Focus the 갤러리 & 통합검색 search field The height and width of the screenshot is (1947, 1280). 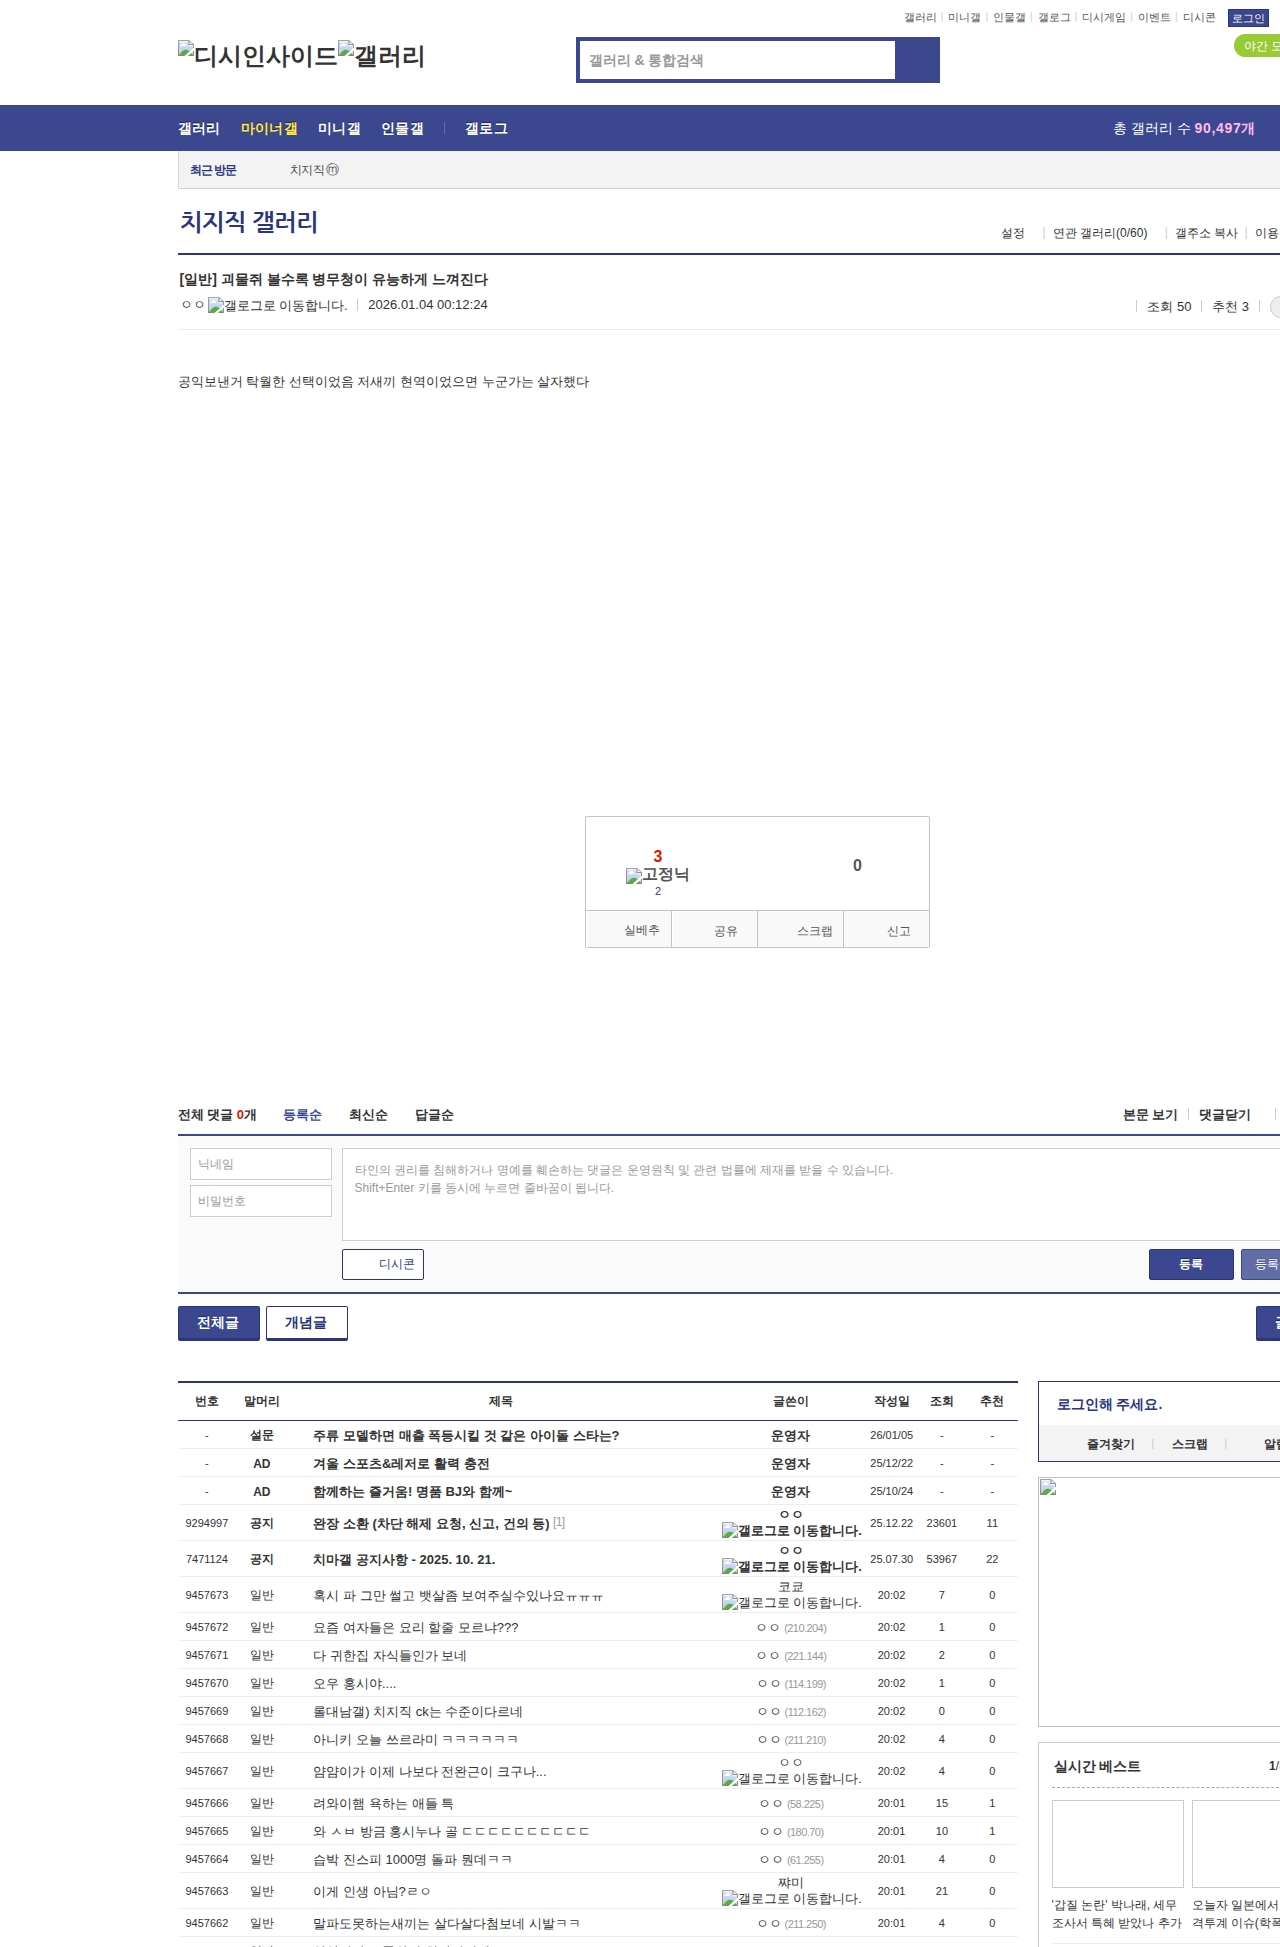737,60
